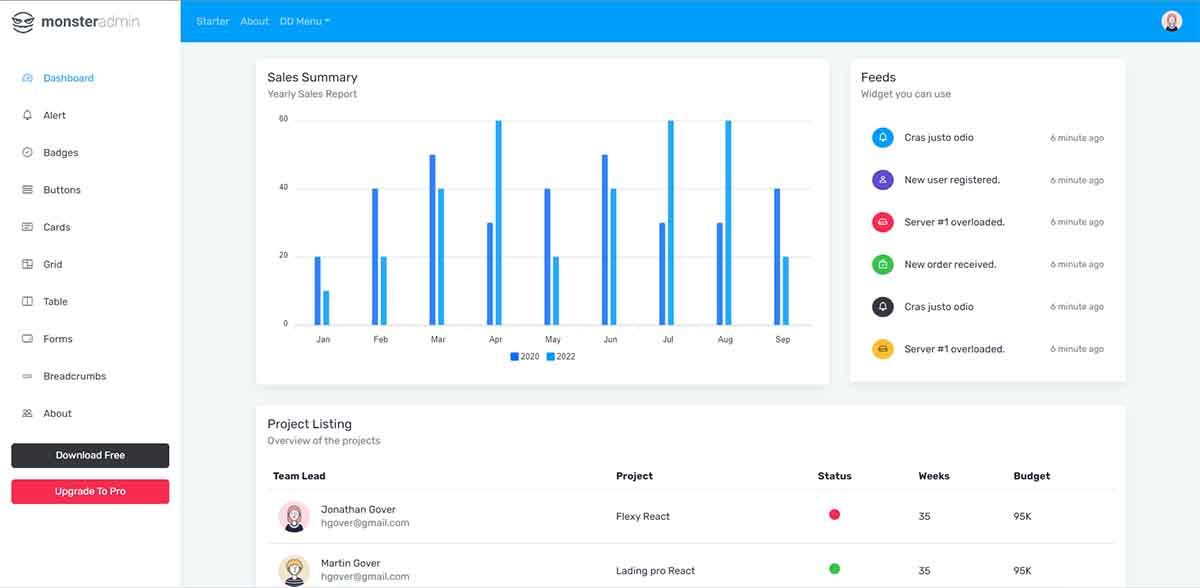The height and width of the screenshot is (588, 1200).
Task: Click the Grid layout icon
Action: 26,264
